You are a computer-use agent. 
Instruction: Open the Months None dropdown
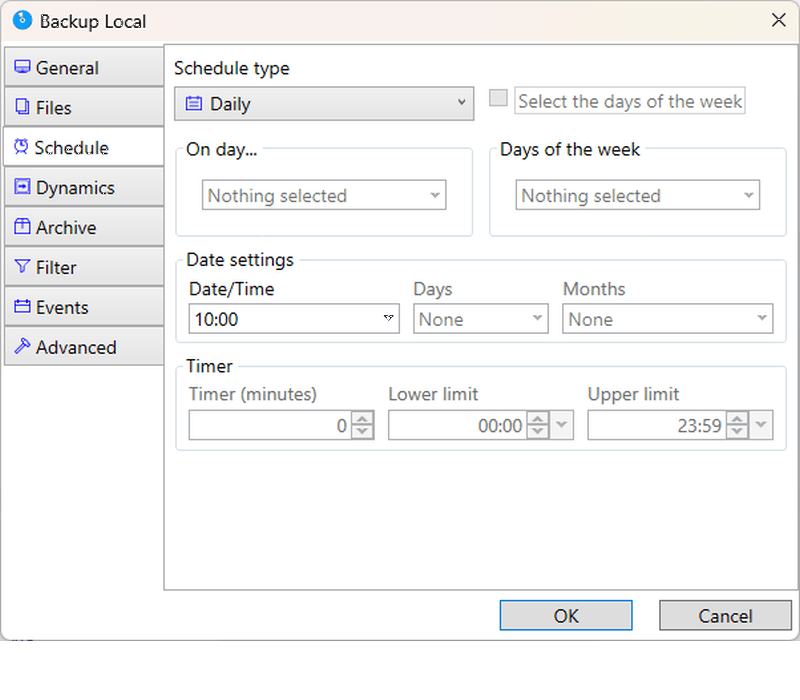(x=667, y=319)
